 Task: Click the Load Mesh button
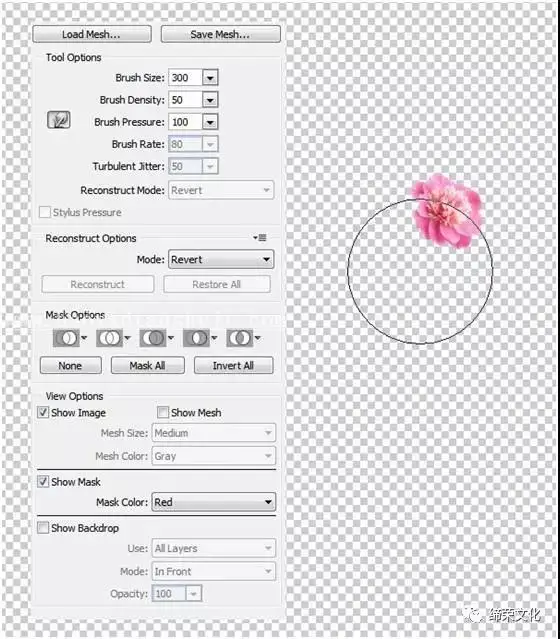pos(92,34)
